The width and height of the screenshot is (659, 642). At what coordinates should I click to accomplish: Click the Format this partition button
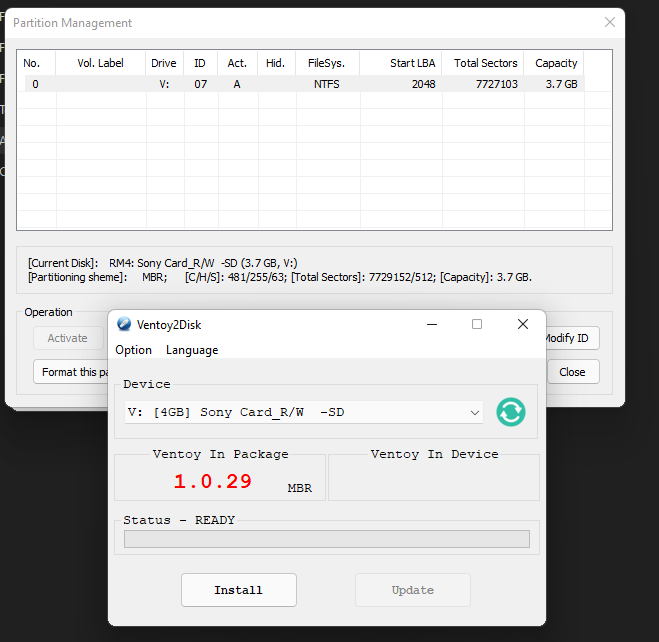point(71,372)
